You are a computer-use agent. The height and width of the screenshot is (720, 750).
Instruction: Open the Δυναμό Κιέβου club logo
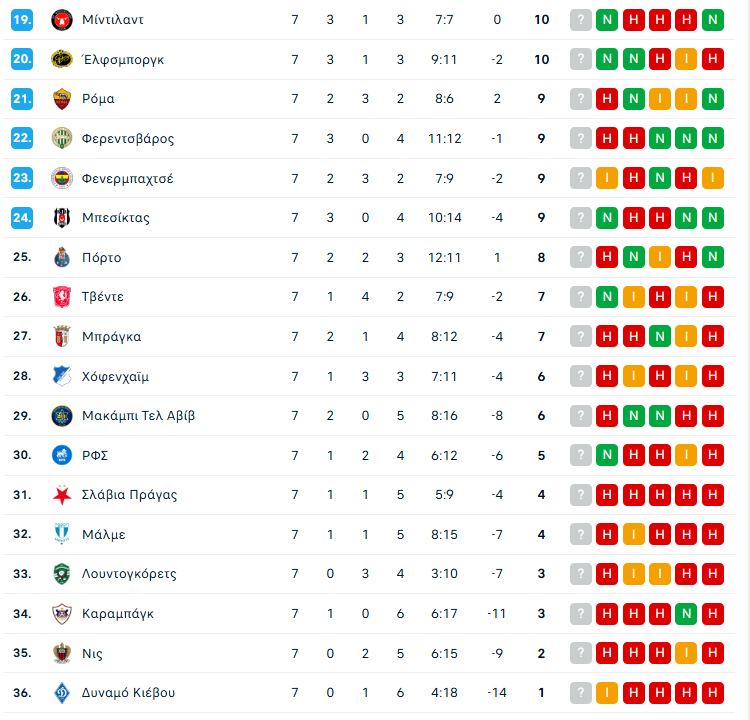click(x=62, y=693)
